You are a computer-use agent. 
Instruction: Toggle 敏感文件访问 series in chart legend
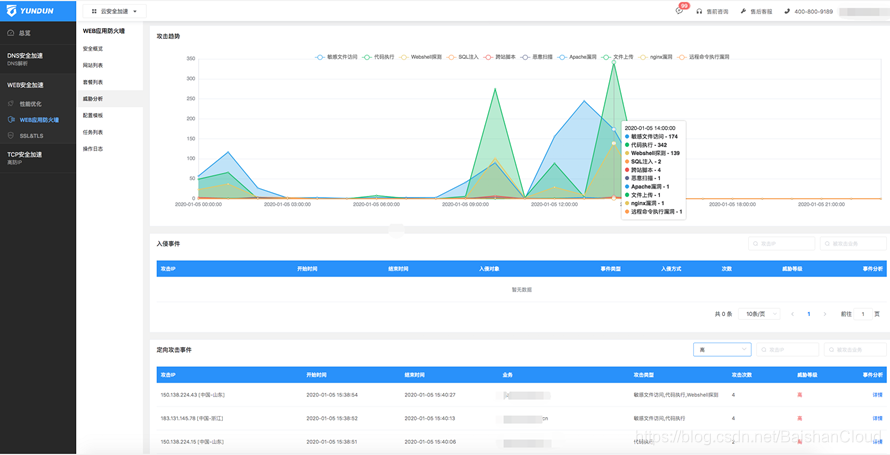point(337,57)
